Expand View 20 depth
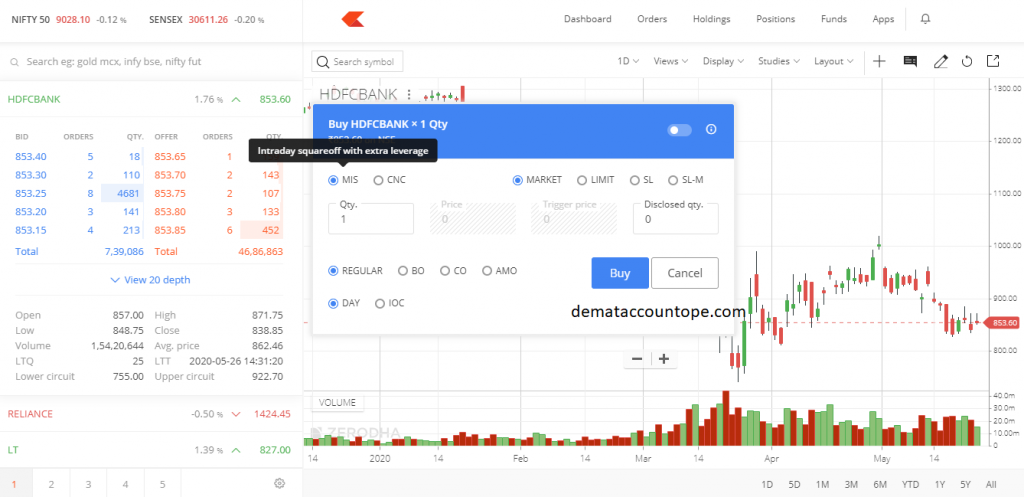The image size is (1024, 497). pyautogui.click(x=150, y=280)
